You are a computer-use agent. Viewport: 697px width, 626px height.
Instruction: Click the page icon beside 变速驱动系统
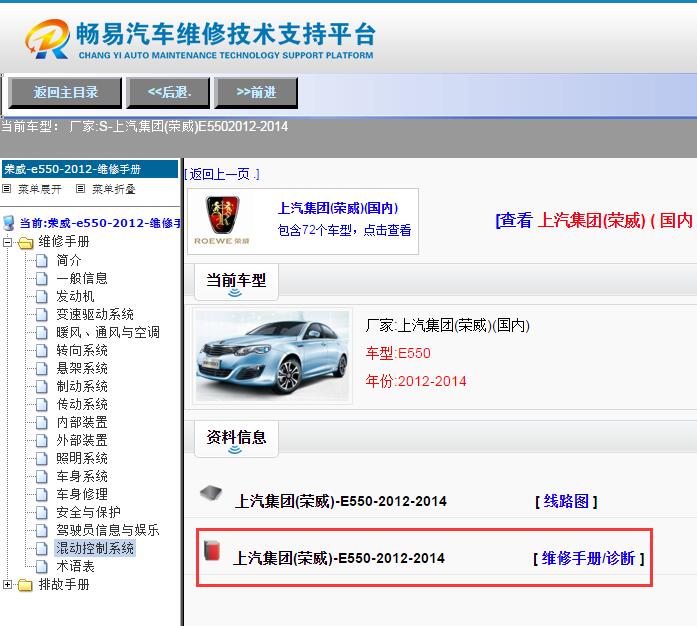click(x=42, y=315)
